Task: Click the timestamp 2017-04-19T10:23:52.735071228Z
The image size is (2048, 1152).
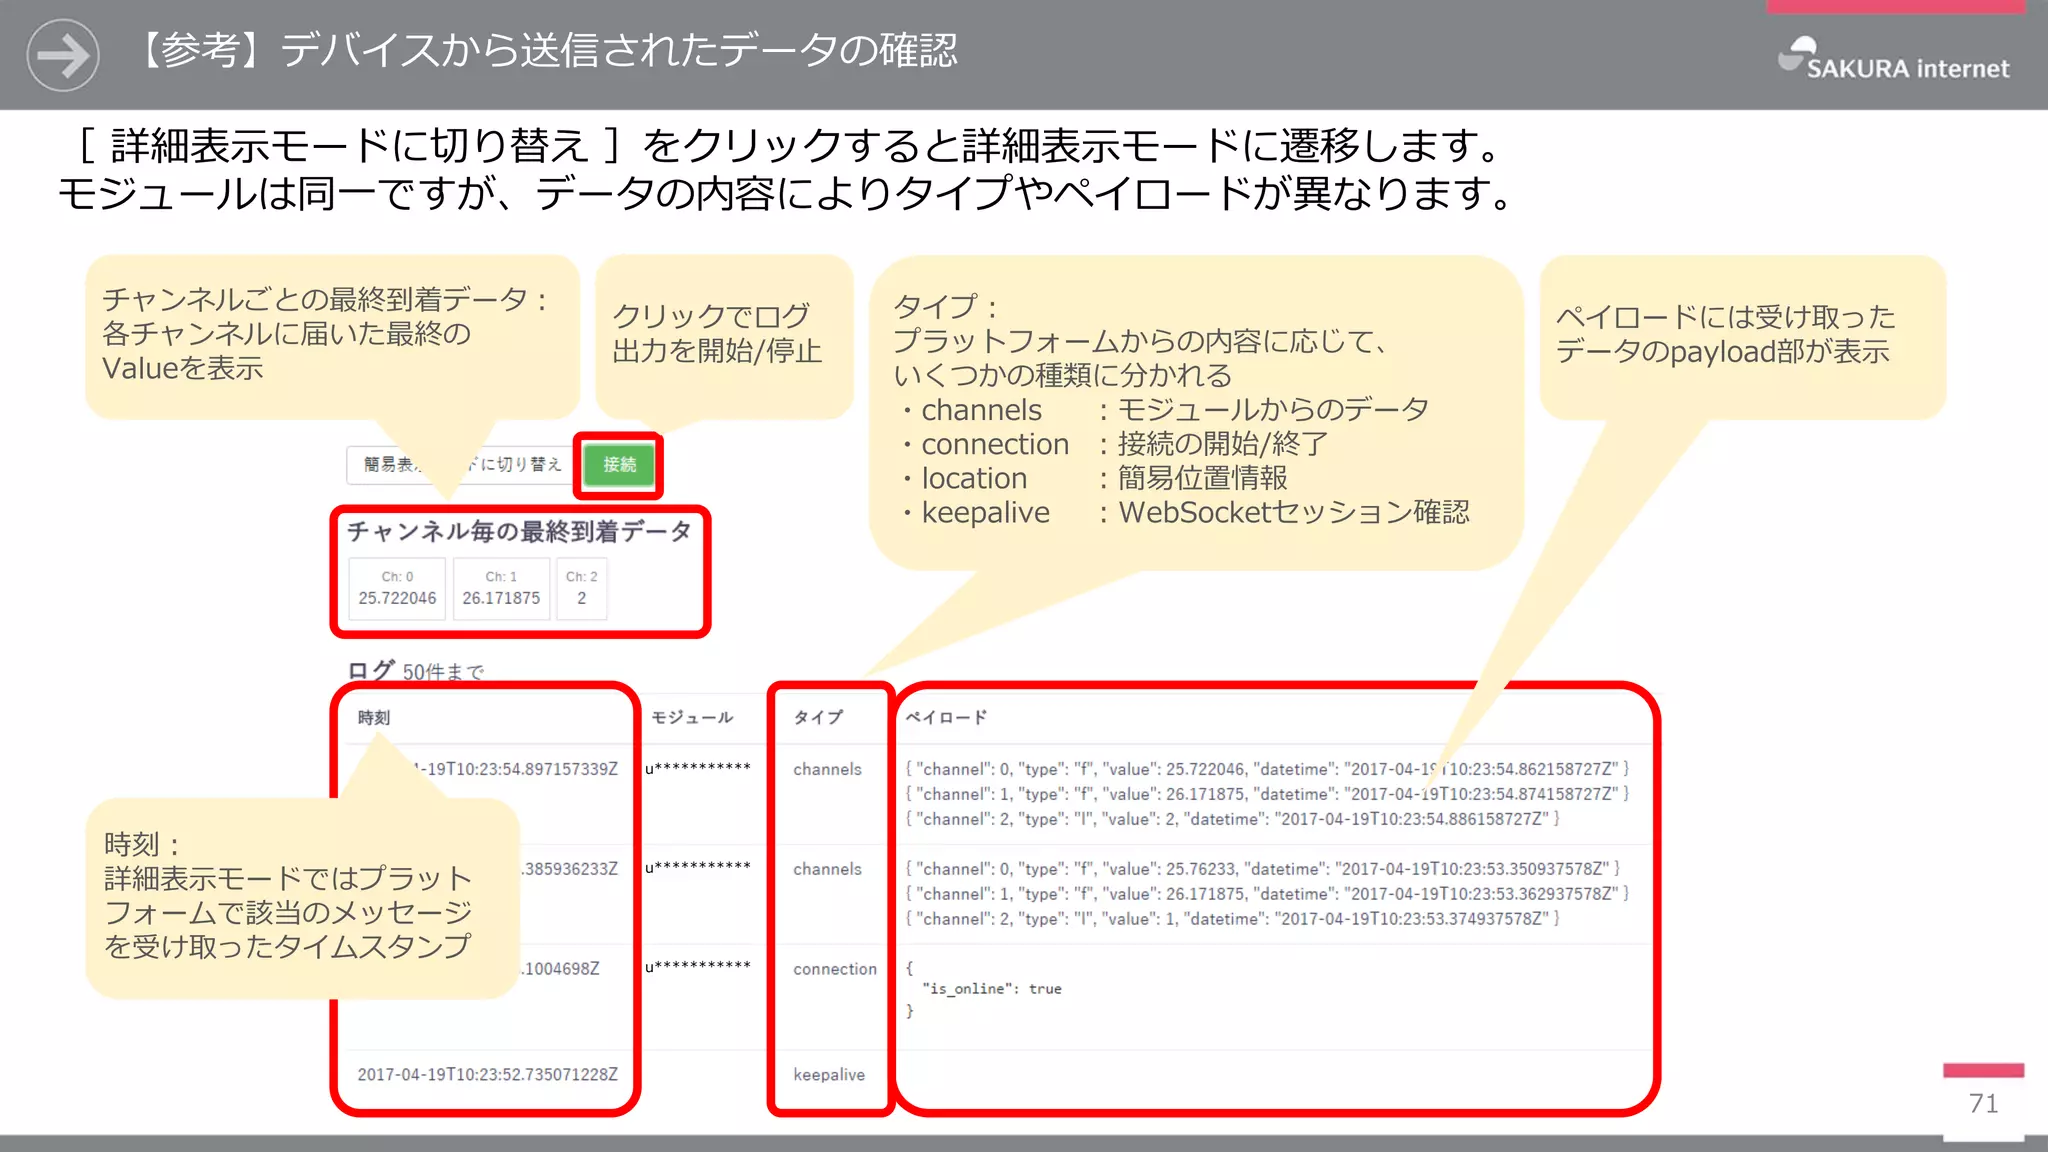Action: (488, 1075)
